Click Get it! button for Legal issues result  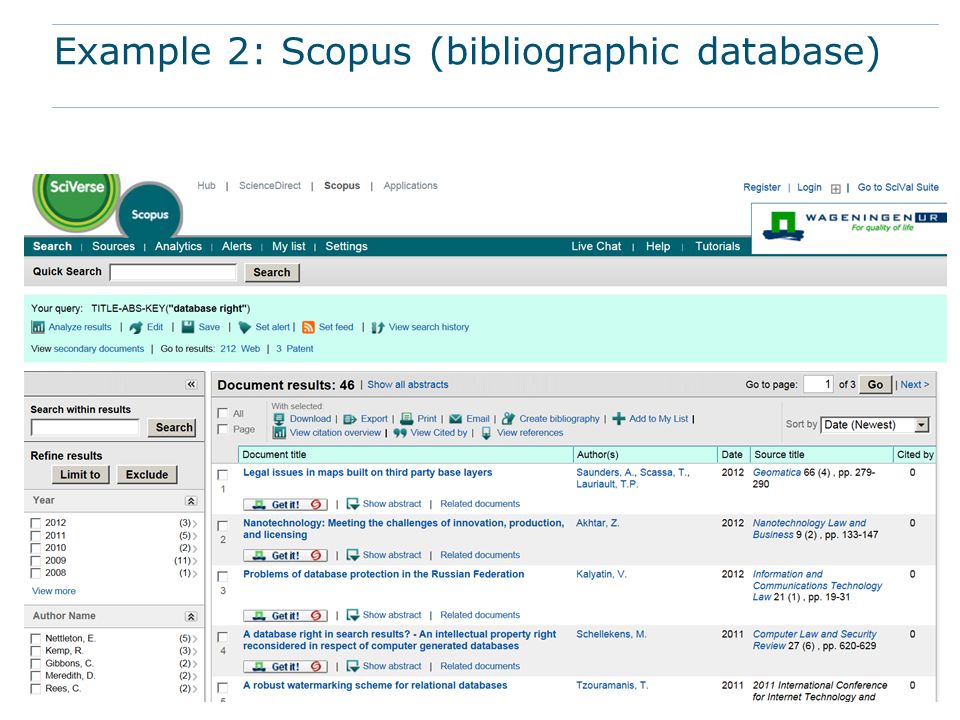(285, 504)
